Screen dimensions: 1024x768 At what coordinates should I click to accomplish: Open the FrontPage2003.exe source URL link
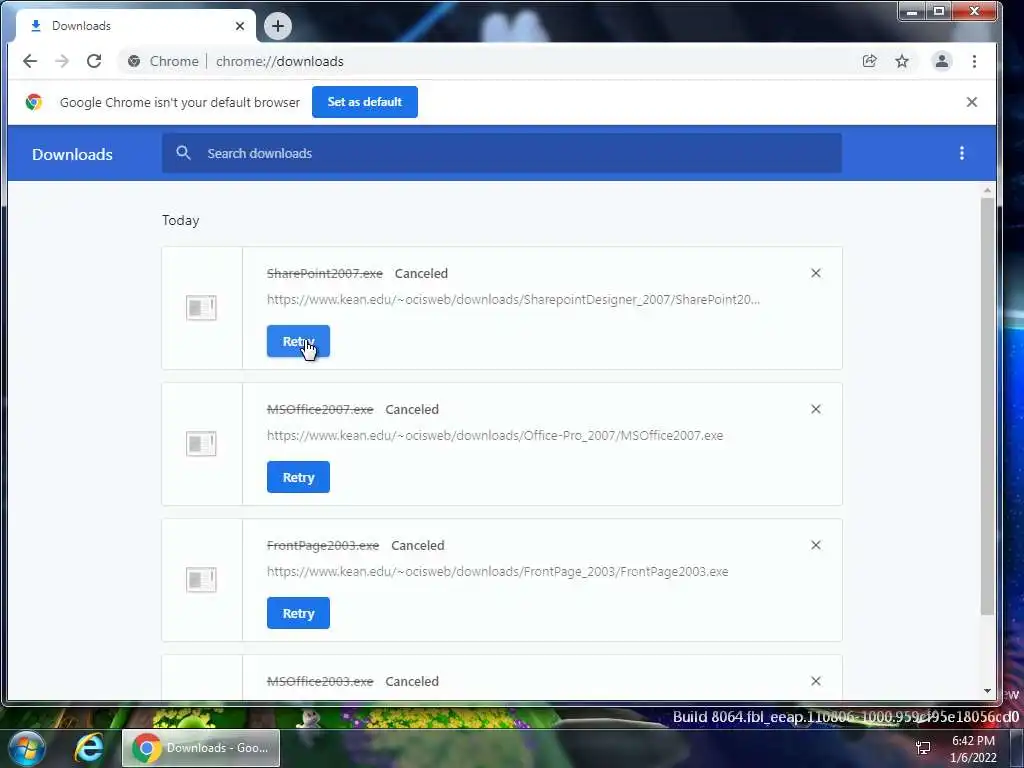pos(498,571)
